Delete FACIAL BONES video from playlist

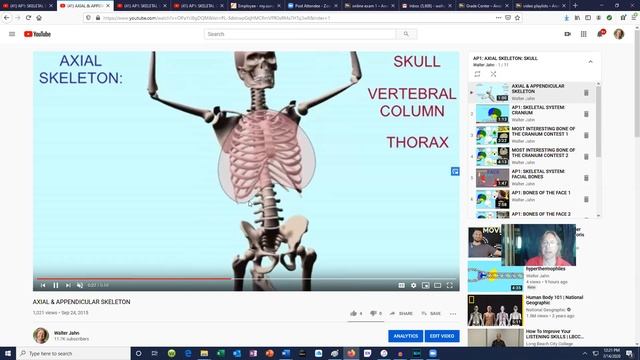click(586, 178)
